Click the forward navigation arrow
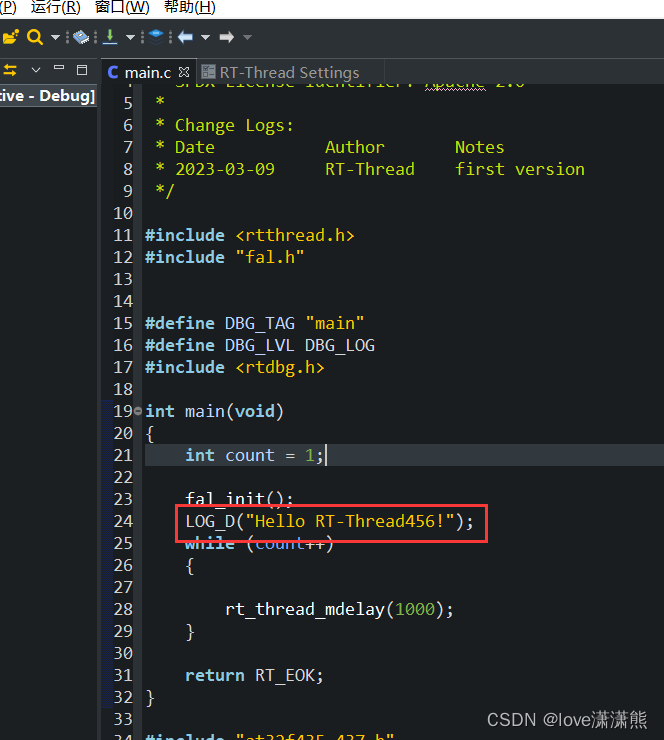 [x=227, y=37]
